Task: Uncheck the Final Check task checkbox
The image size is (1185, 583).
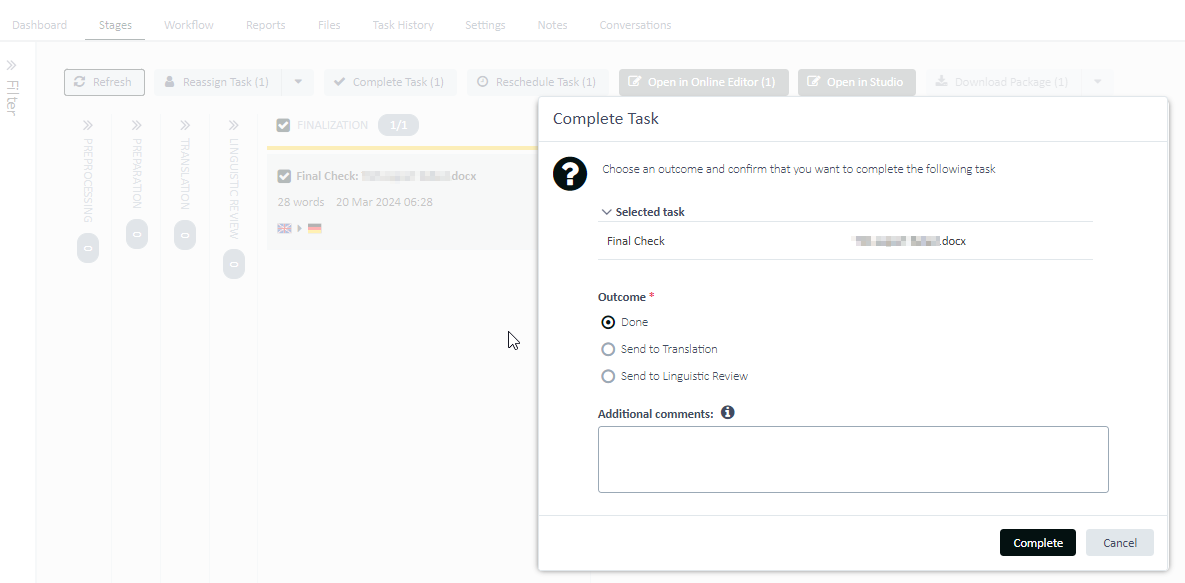Action: (284, 176)
